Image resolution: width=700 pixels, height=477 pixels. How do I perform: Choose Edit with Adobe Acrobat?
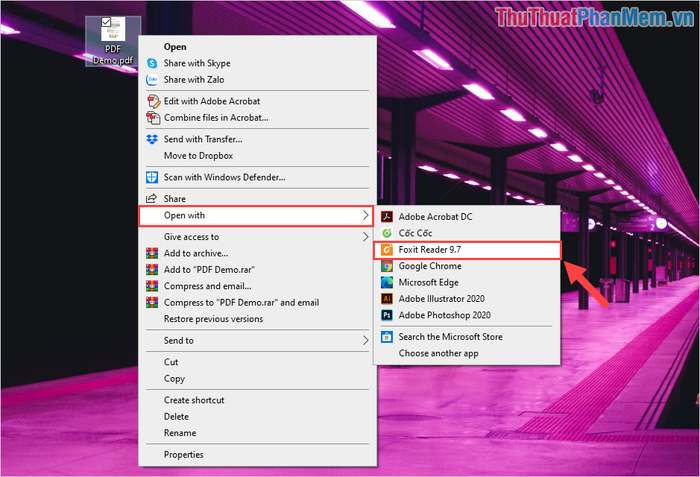(x=257, y=101)
